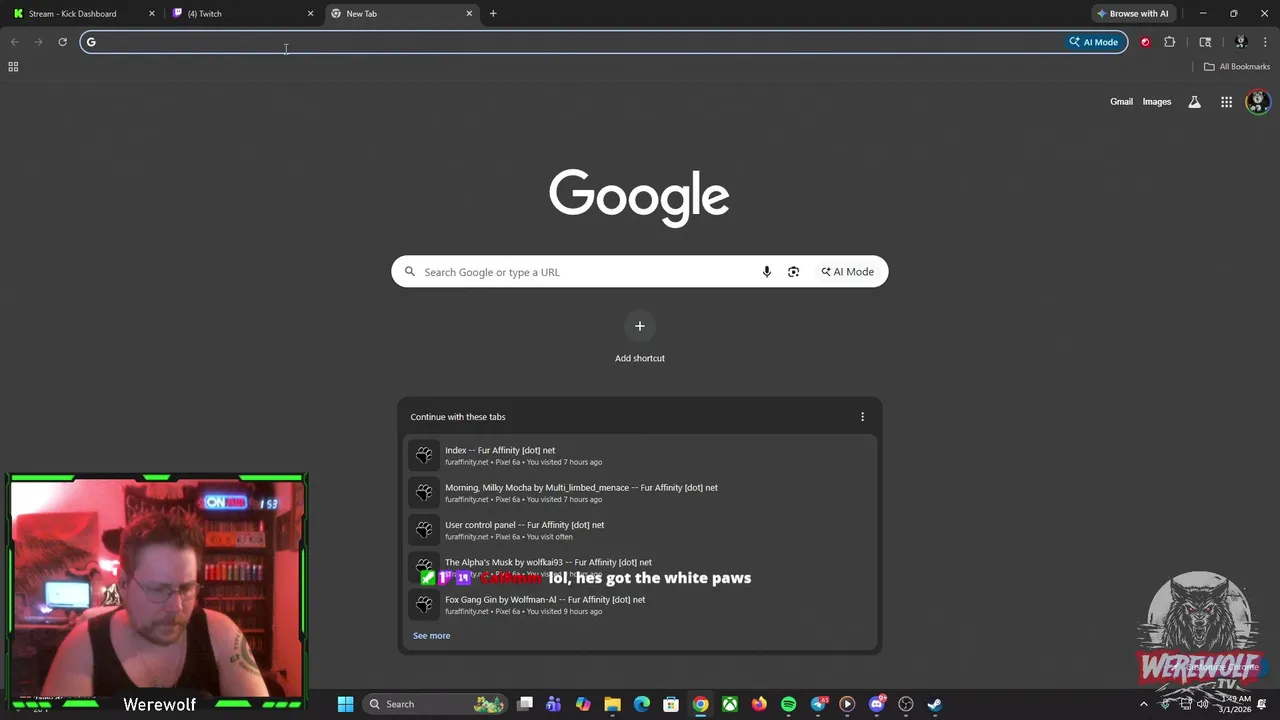Open Spotify from taskbar

pyautogui.click(x=788, y=704)
